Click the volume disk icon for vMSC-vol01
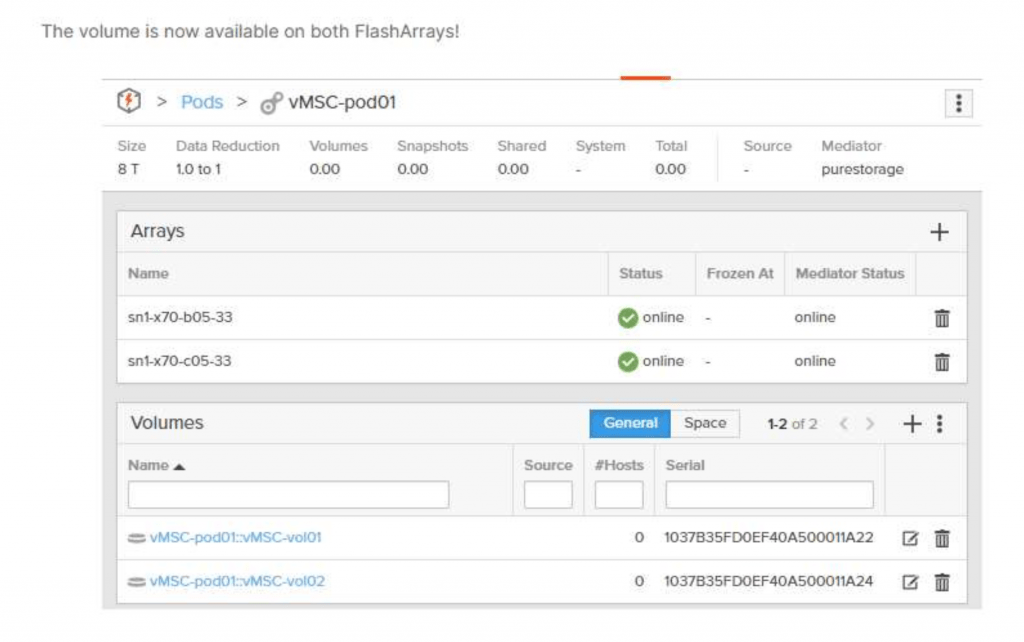Screen dimensions: 1024x642 pyautogui.click(x=136, y=538)
